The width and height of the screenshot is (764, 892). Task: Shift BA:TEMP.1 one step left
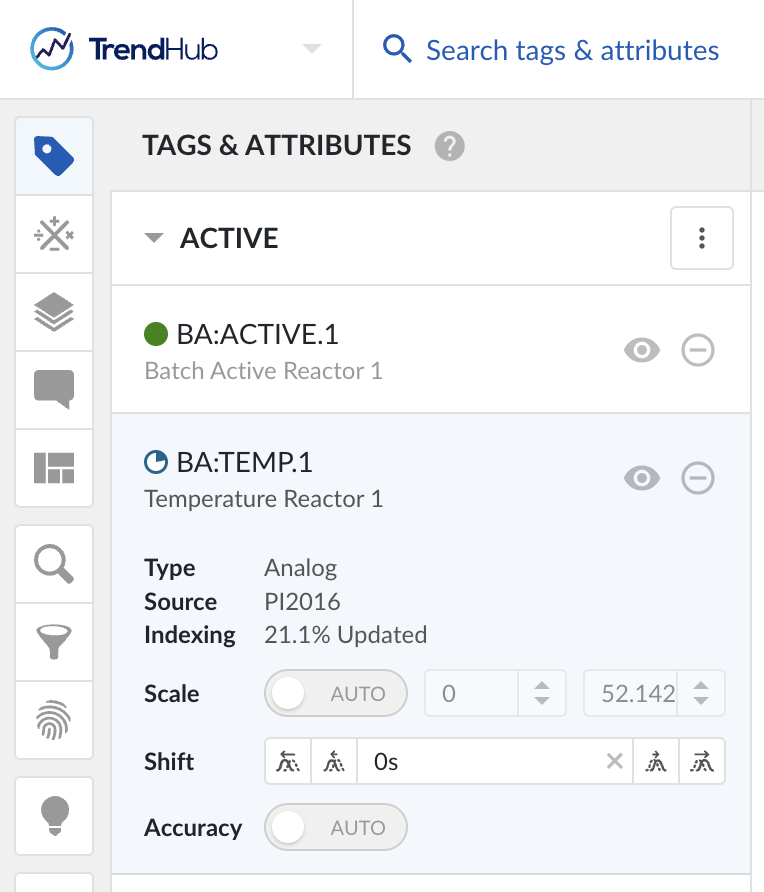pyautogui.click(x=334, y=761)
